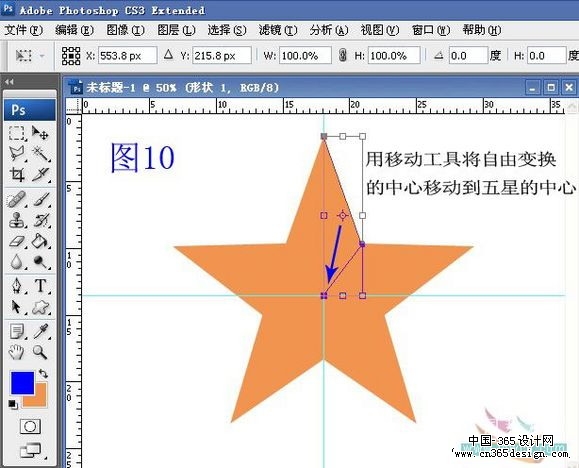The image size is (579, 468).
Task: Select the Paint Bucket tool
Action: [40, 242]
